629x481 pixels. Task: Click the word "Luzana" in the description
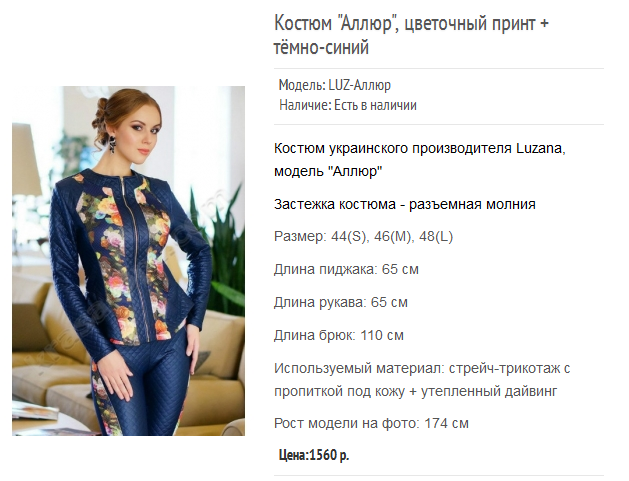[x=539, y=148]
